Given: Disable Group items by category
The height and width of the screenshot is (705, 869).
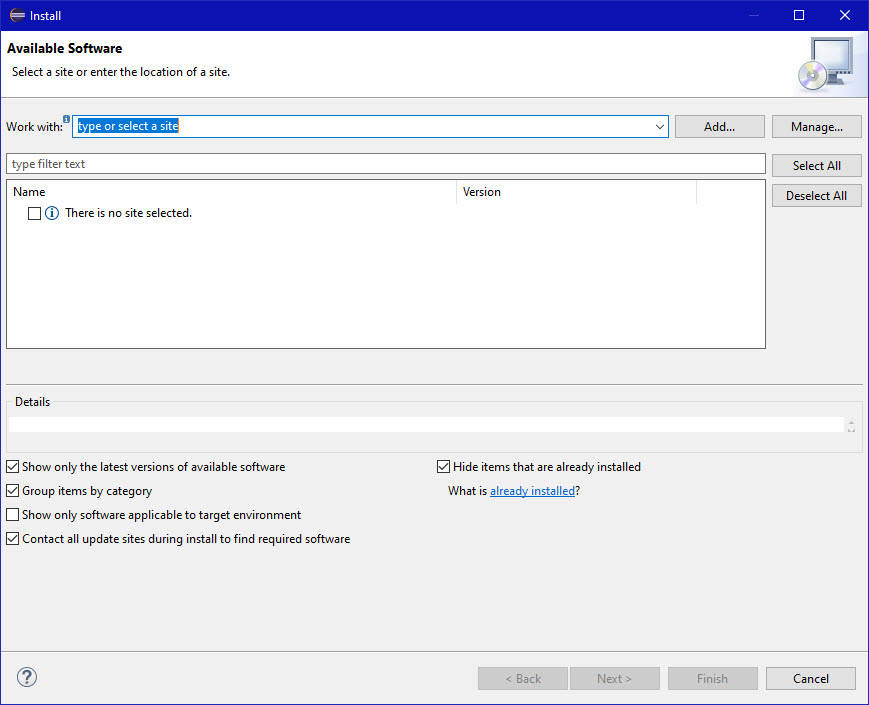Looking at the screenshot, I should 13,491.
